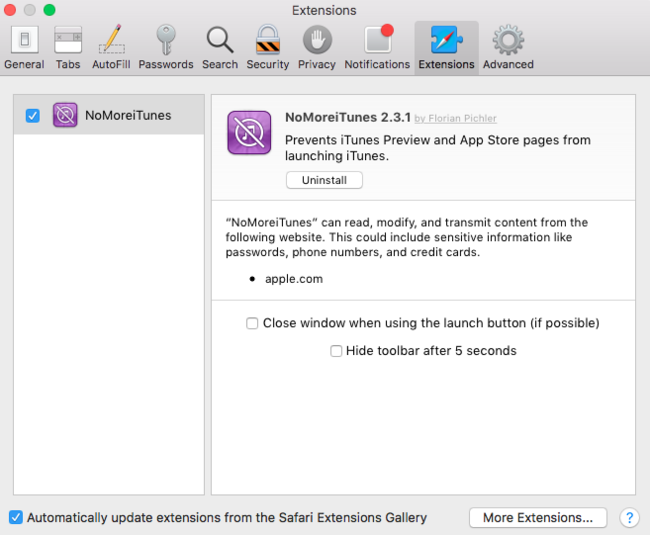Open the Notifications preferences pane

pos(377,48)
